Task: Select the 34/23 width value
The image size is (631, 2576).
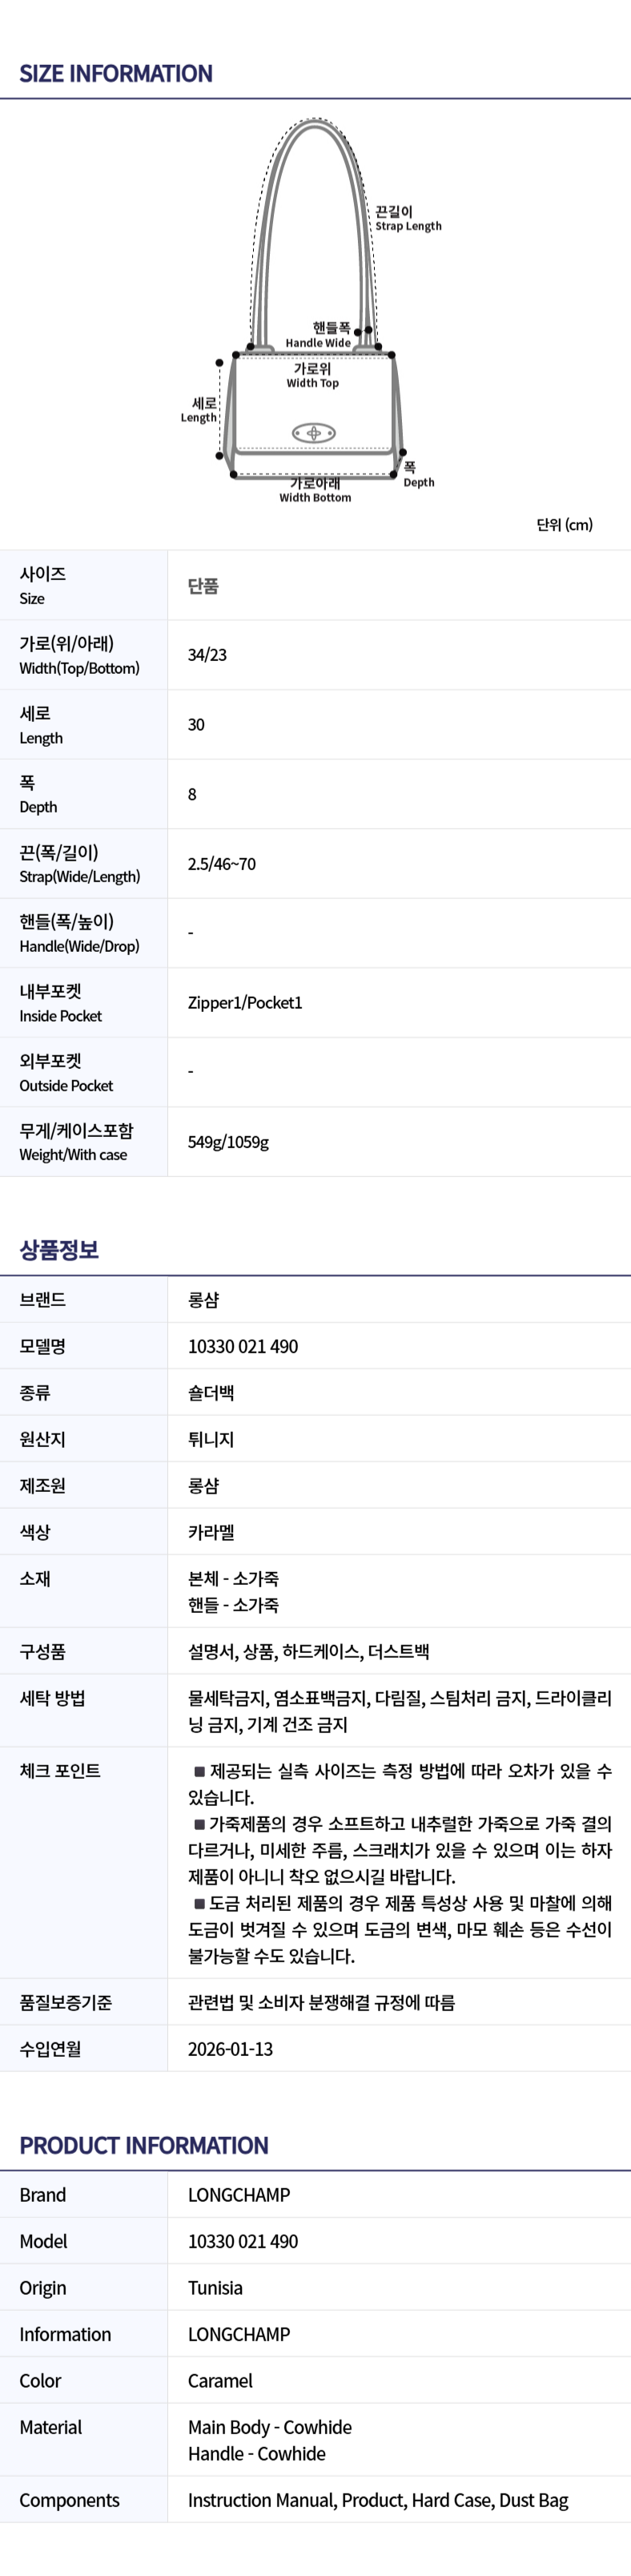Action: tap(207, 655)
